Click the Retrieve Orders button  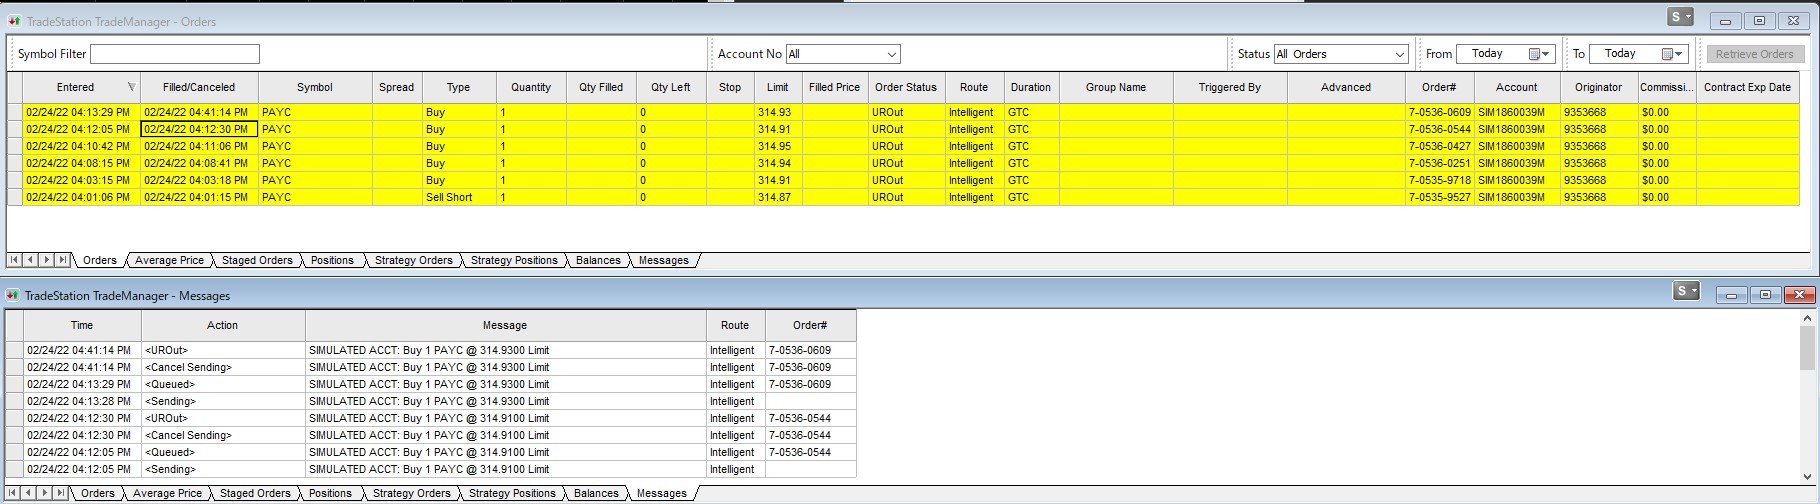1755,54
